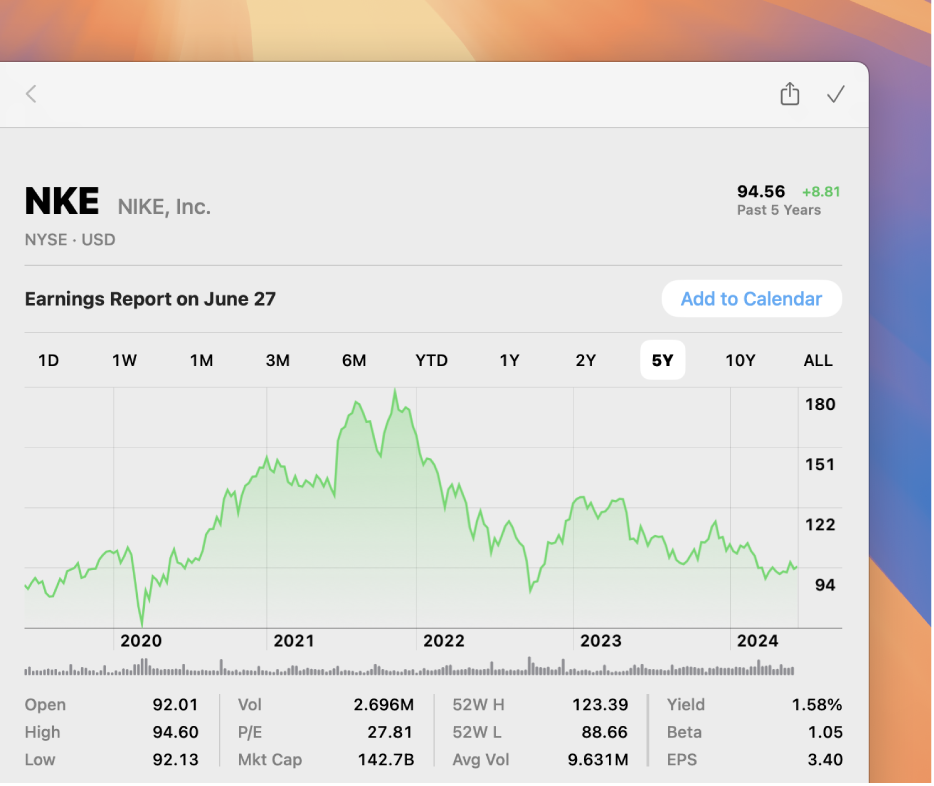Click the 151 price axis label
The width and height of the screenshot is (934, 786).
(x=820, y=464)
